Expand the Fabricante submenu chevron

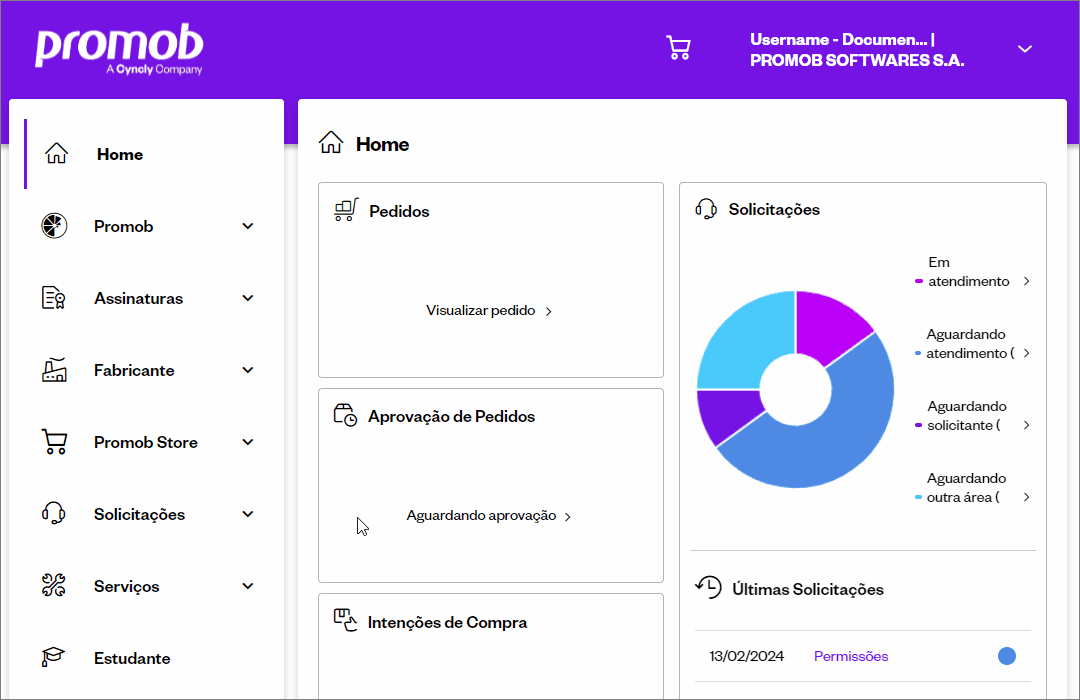pyautogui.click(x=248, y=370)
